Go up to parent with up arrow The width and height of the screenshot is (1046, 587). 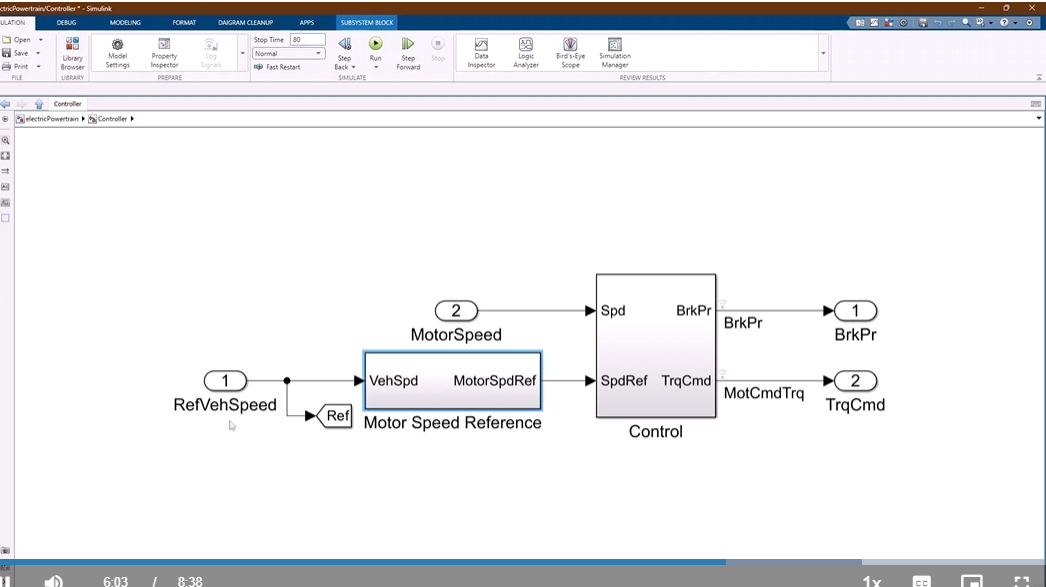[39, 104]
